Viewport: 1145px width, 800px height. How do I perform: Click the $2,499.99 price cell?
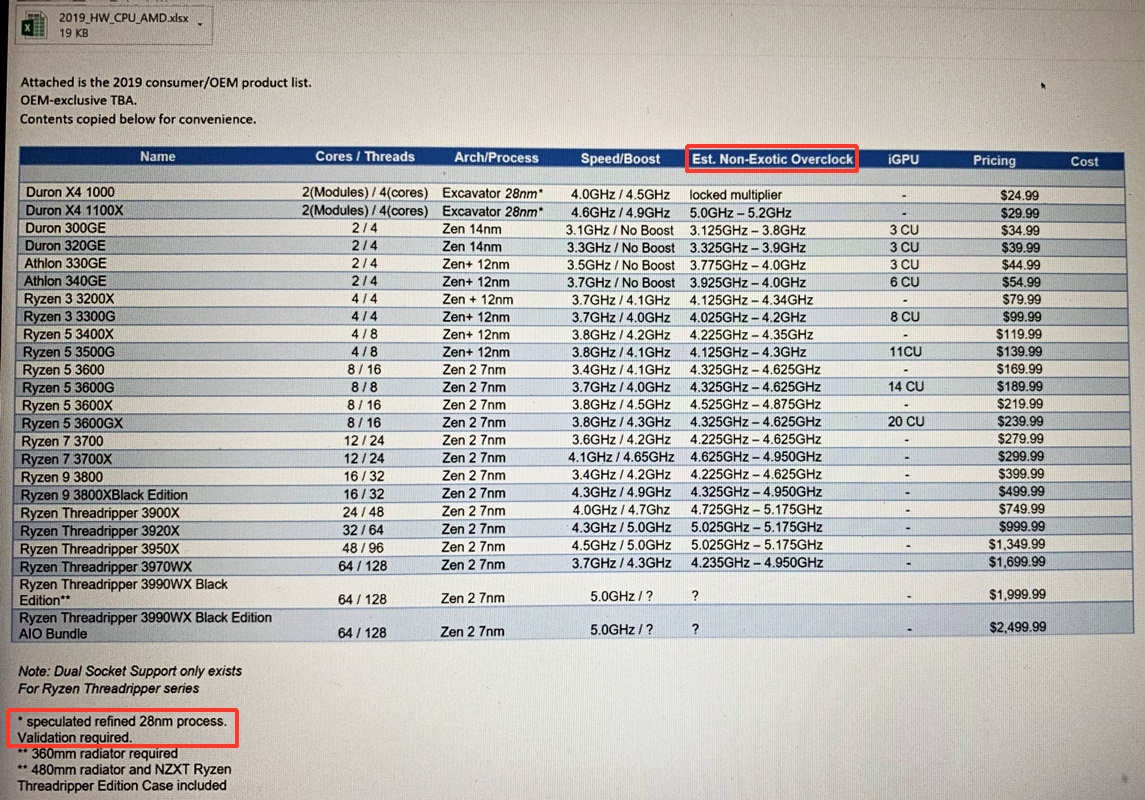click(x=1017, y=627)
